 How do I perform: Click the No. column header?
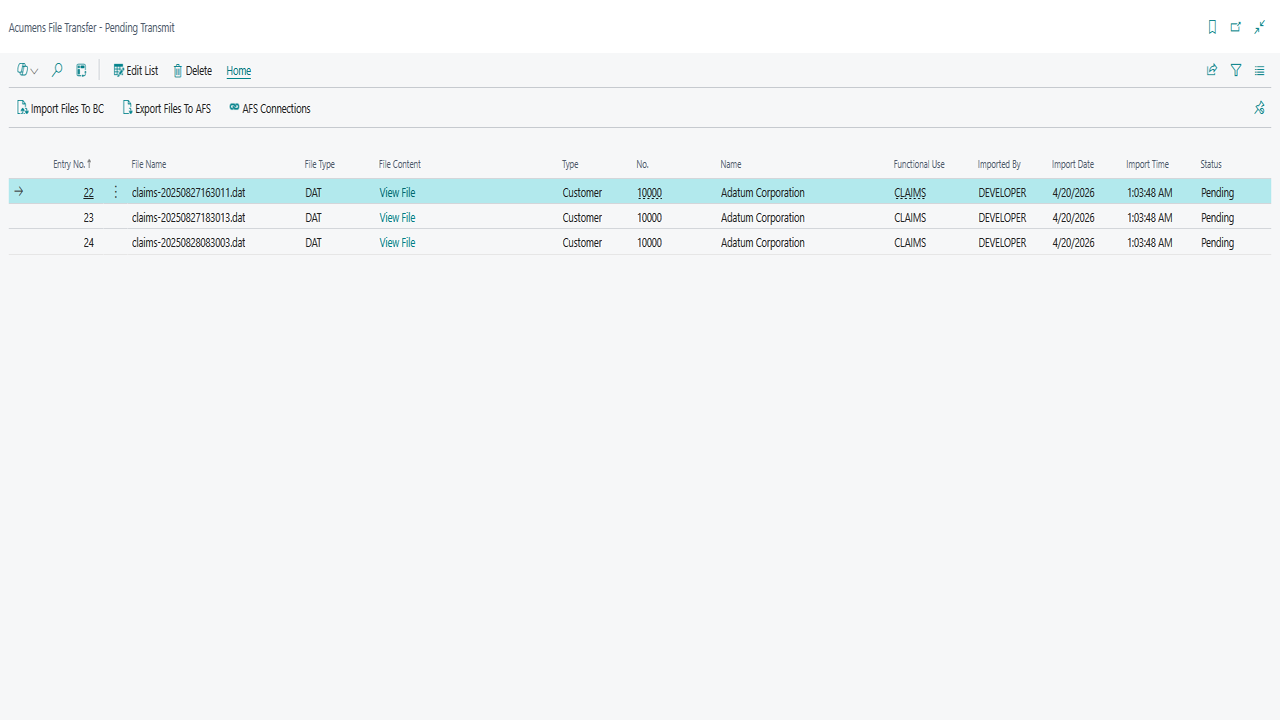click(643, 164)
